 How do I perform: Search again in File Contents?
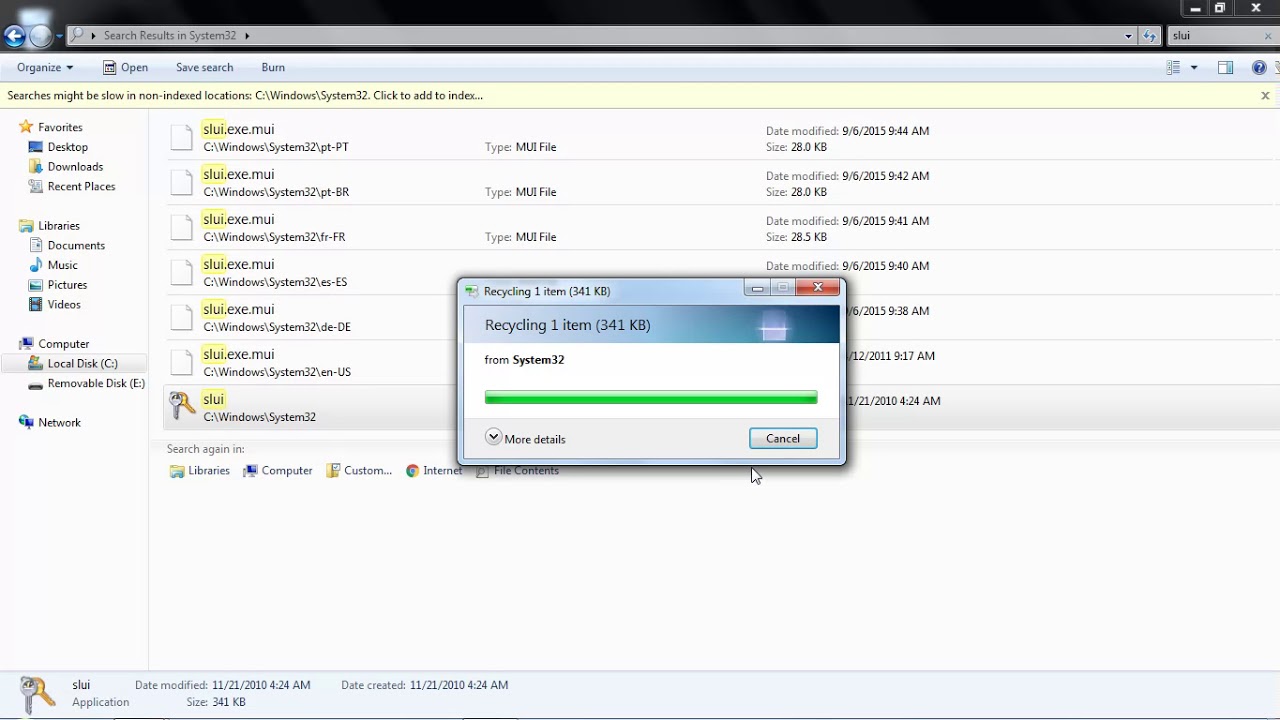[x=517, y=471]
